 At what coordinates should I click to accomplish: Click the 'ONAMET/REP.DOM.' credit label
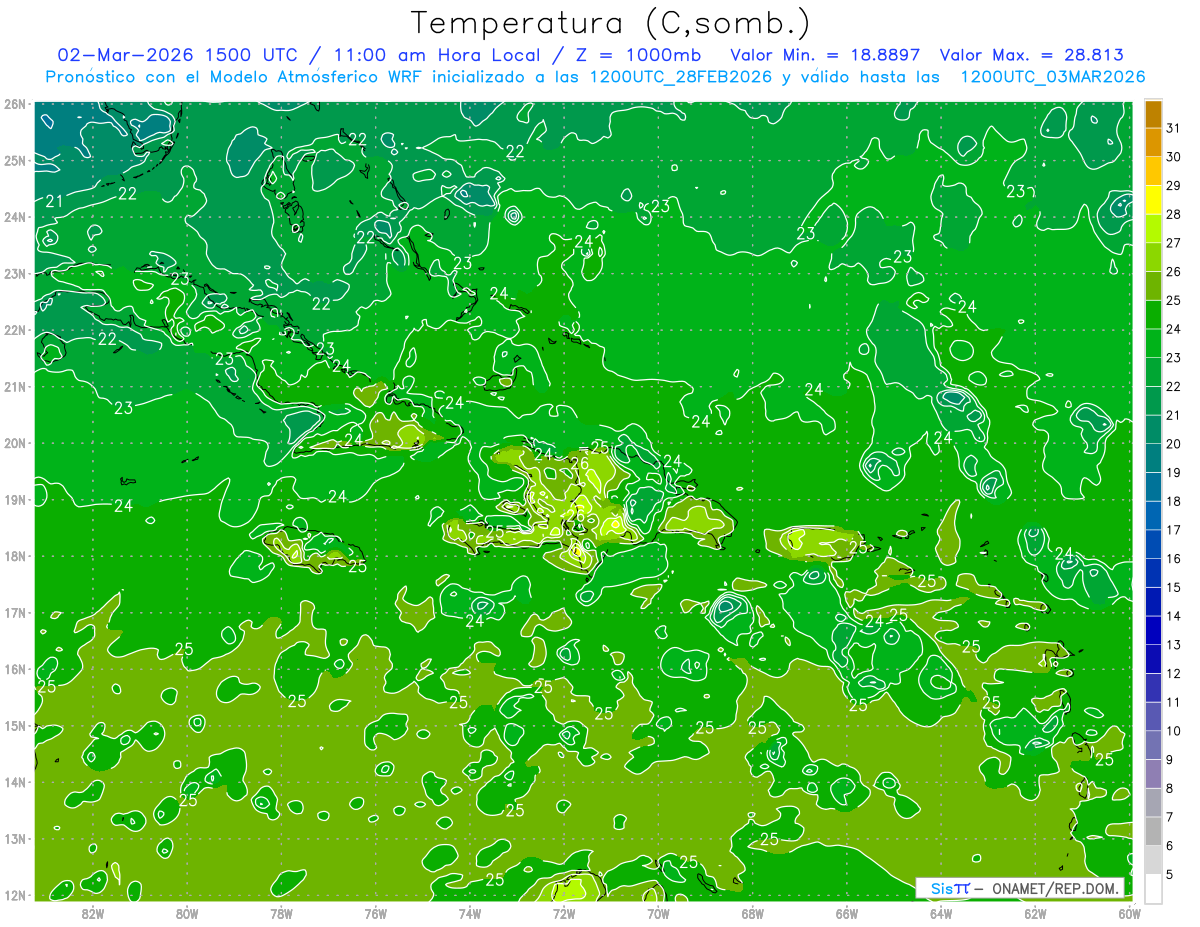point(1054,888)
